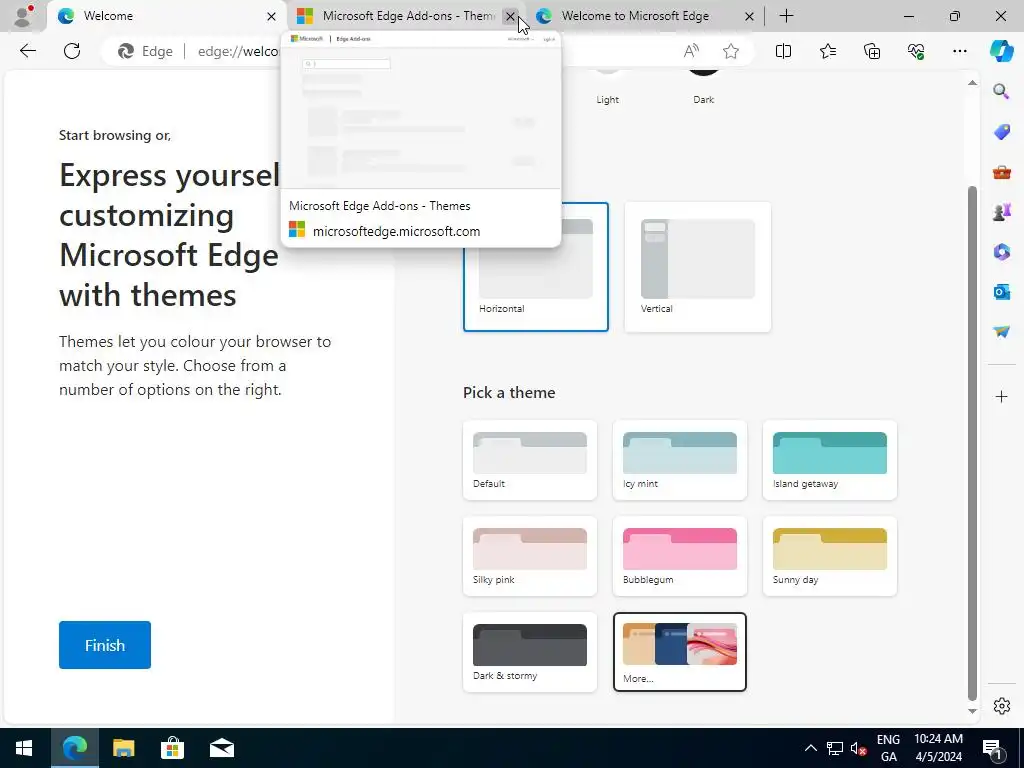
Task: Open sidebar Outlook icon
Action: click(x=1001, y=291)
